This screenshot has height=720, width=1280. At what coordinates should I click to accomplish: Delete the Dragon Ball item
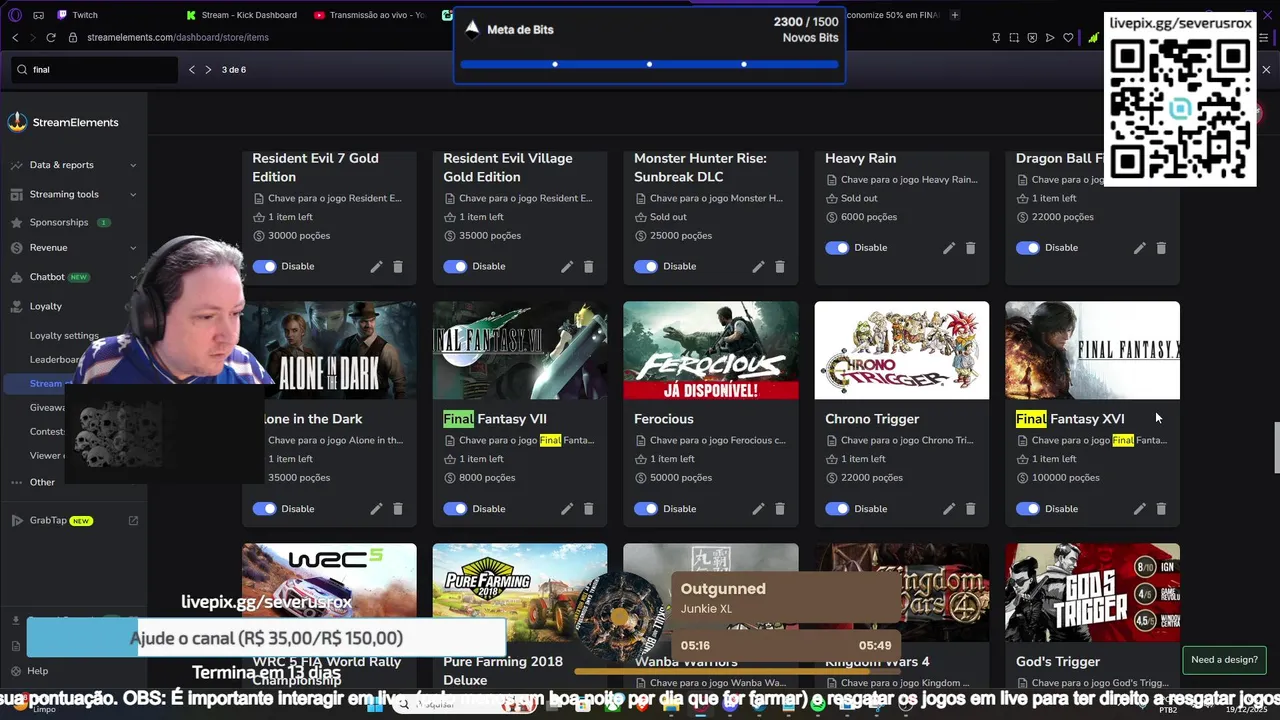(x=1161, y=248)
